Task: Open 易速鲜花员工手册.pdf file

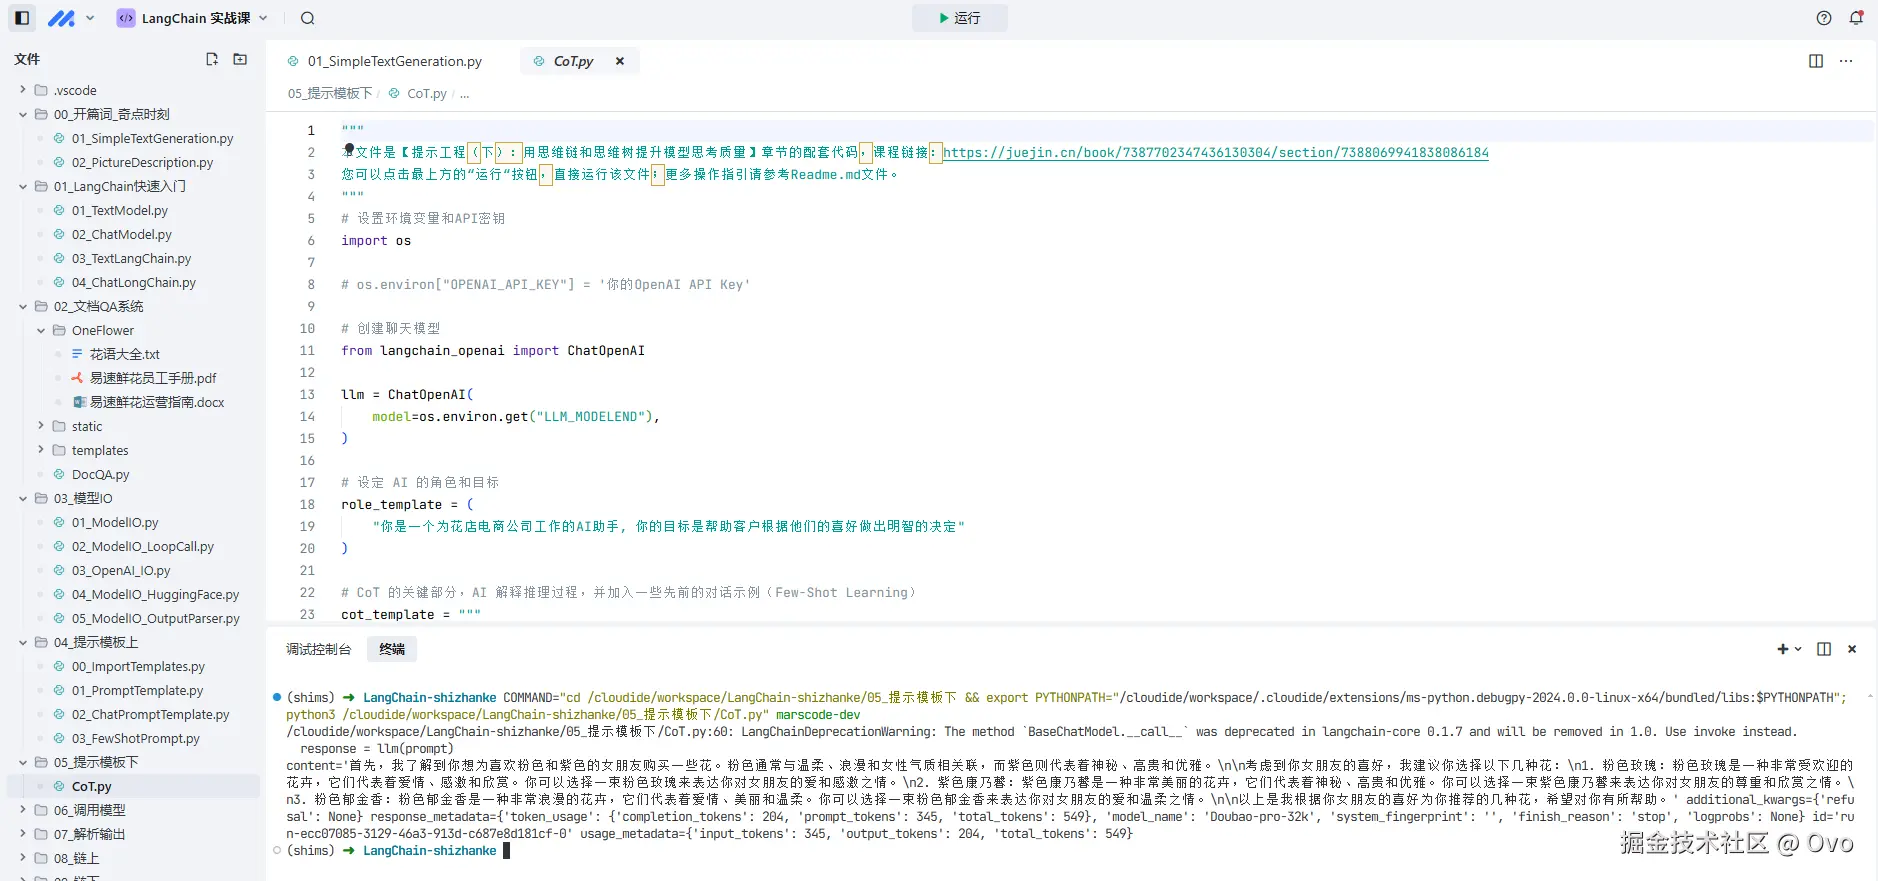Action: point(153,378)
